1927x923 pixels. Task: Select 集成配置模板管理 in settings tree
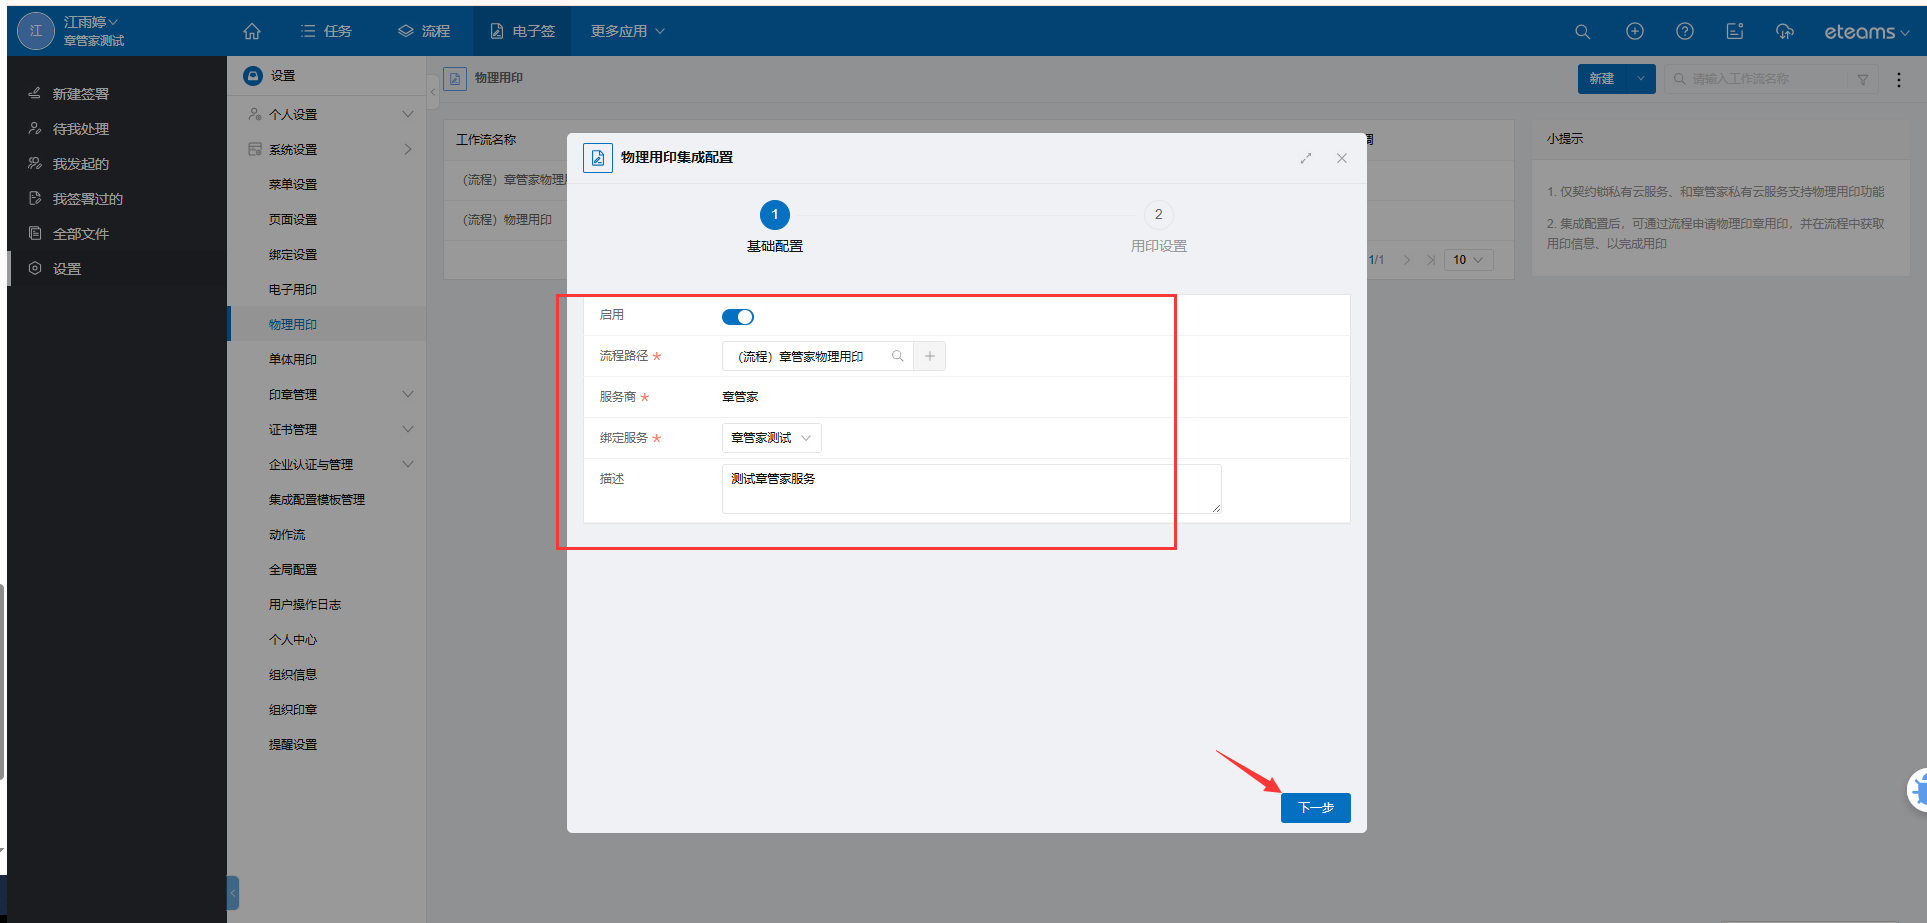point(317,500)
